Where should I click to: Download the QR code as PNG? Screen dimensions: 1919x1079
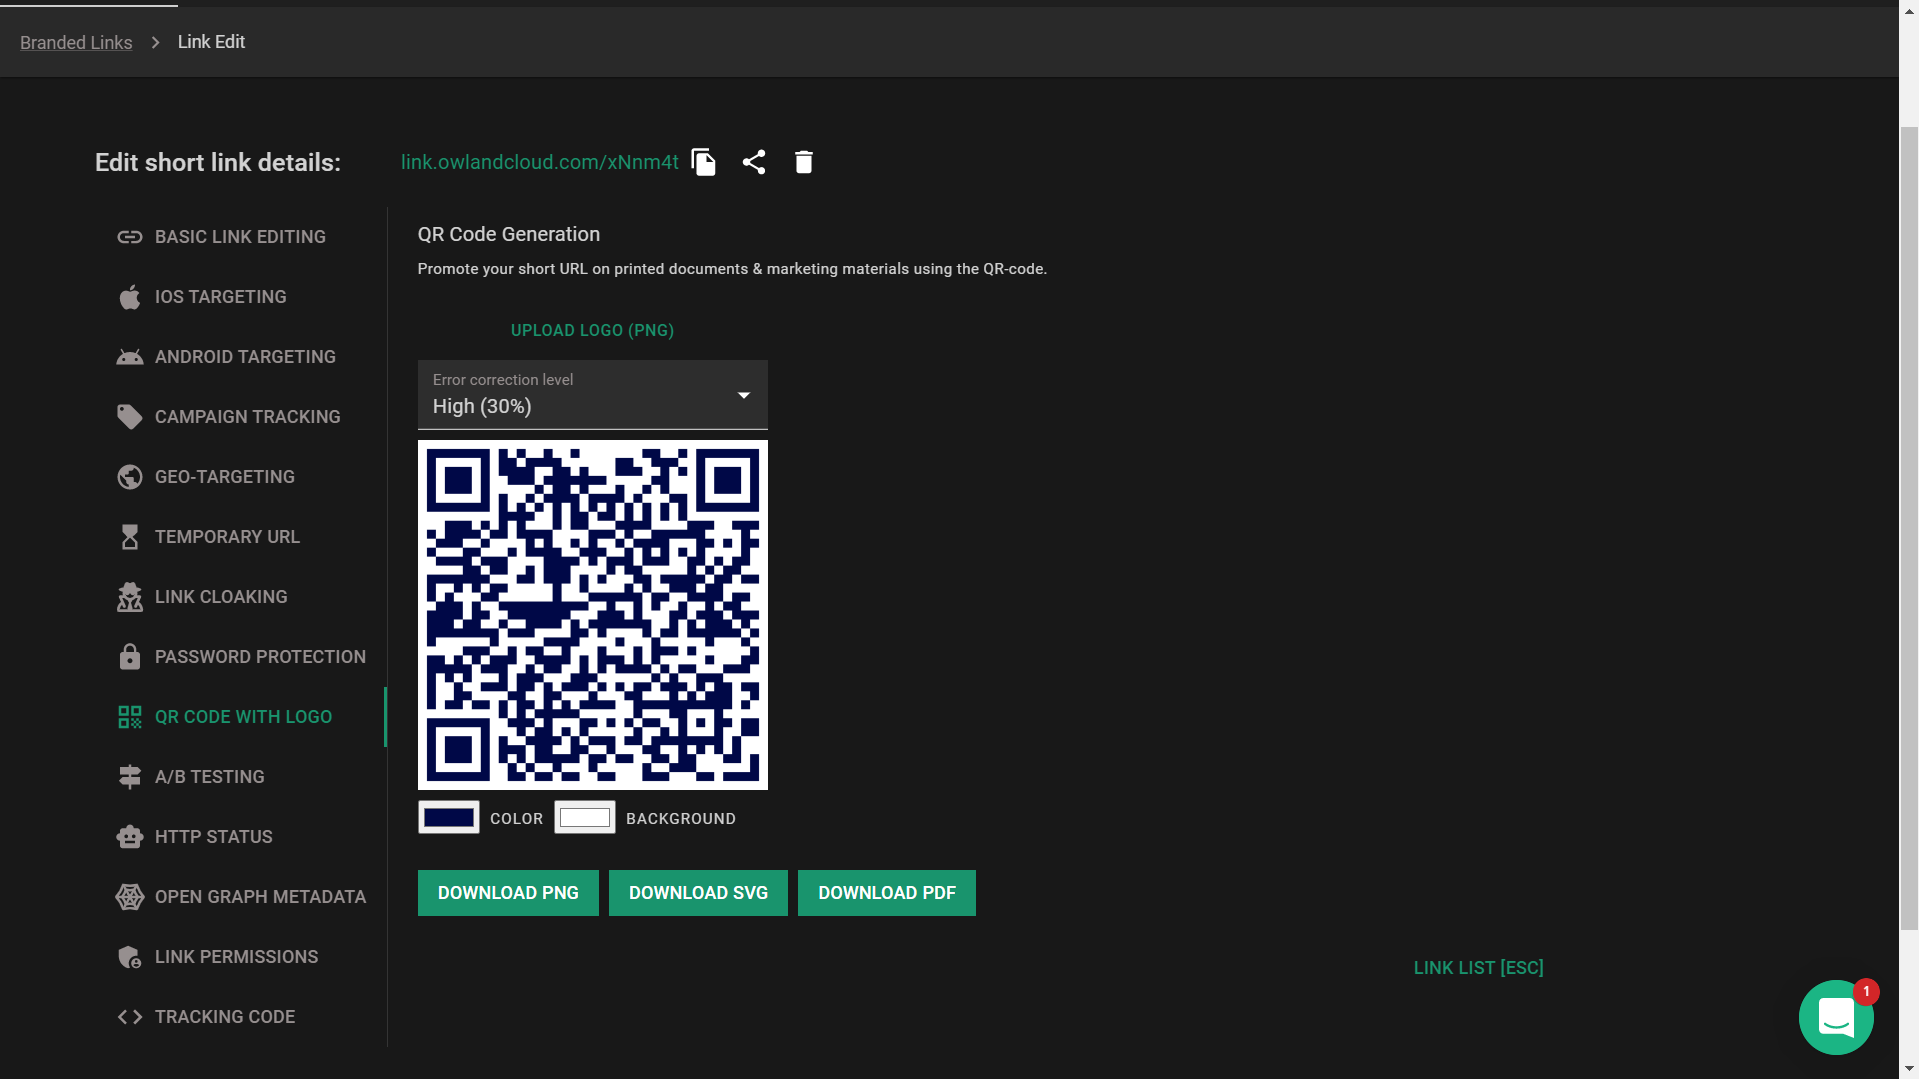508,893
